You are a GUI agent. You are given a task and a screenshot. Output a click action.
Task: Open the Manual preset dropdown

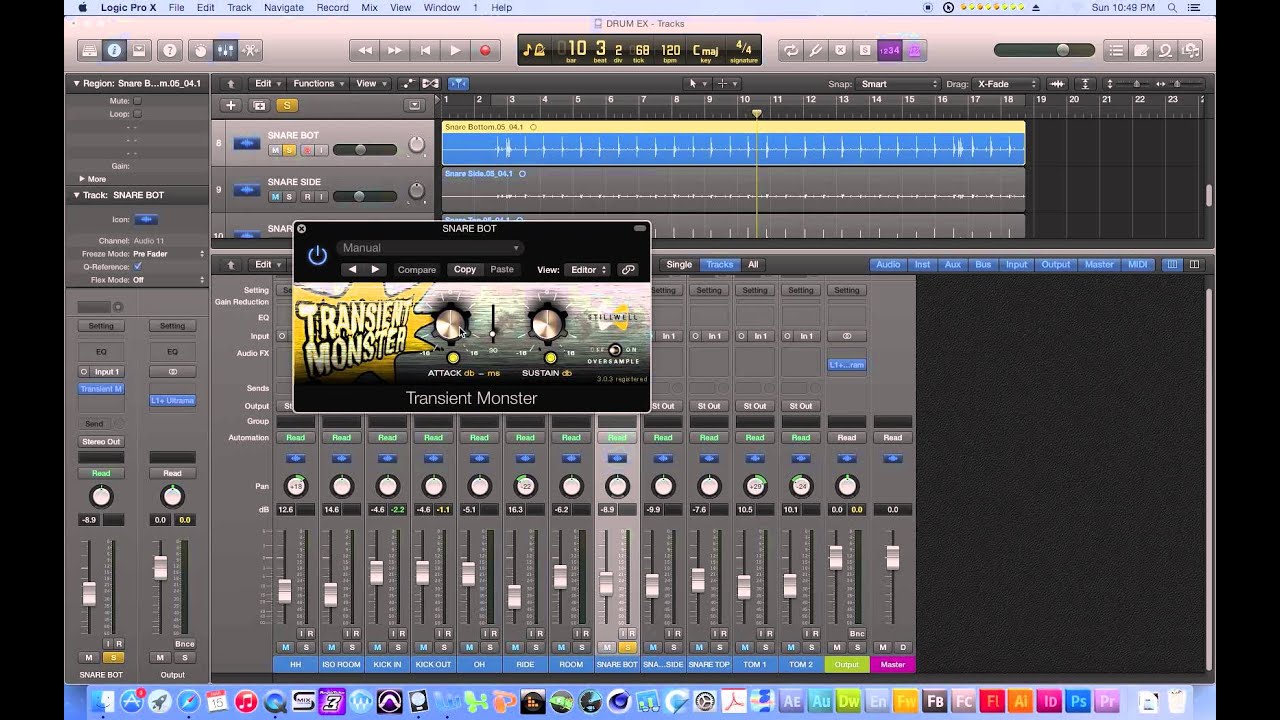429,248
